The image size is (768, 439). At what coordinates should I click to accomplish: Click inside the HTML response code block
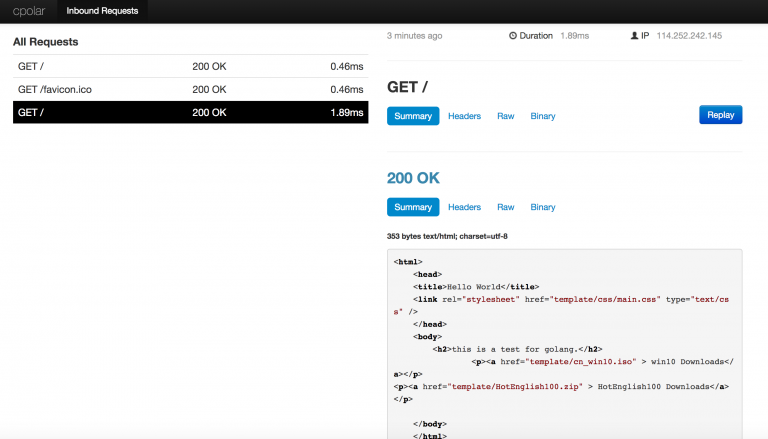(564, 340)
